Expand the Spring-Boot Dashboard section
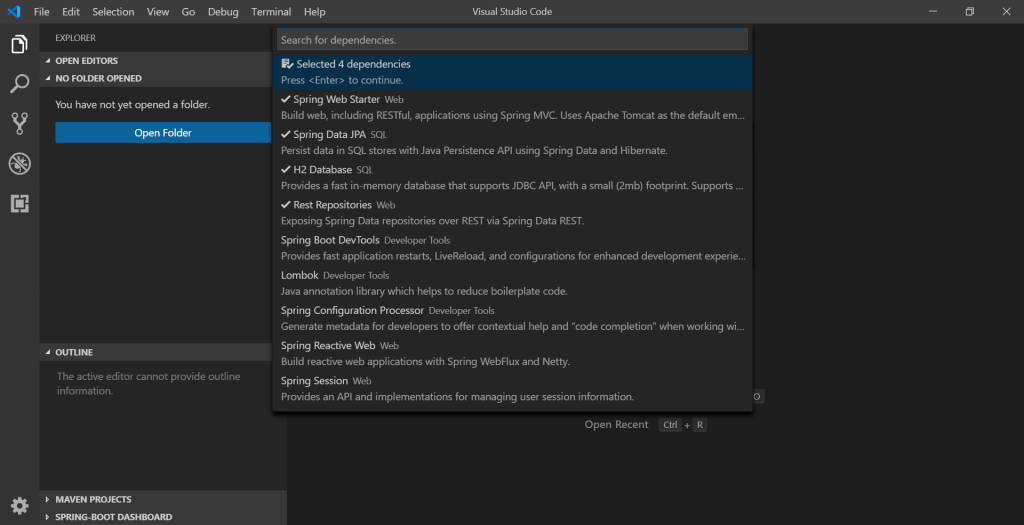Viewport: 1024px width, 525px height. [x=163, y=517]
